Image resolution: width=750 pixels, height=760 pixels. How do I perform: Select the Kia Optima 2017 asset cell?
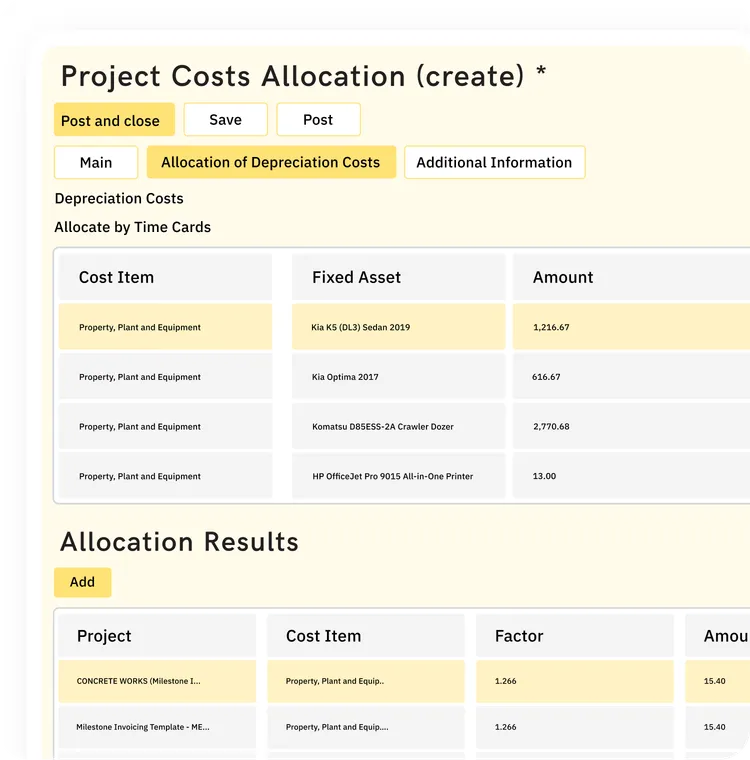[399, 377]
